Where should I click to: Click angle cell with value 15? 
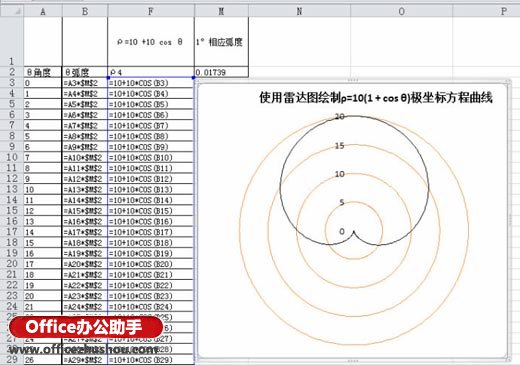pyautogui.click(x=43, y=243)
